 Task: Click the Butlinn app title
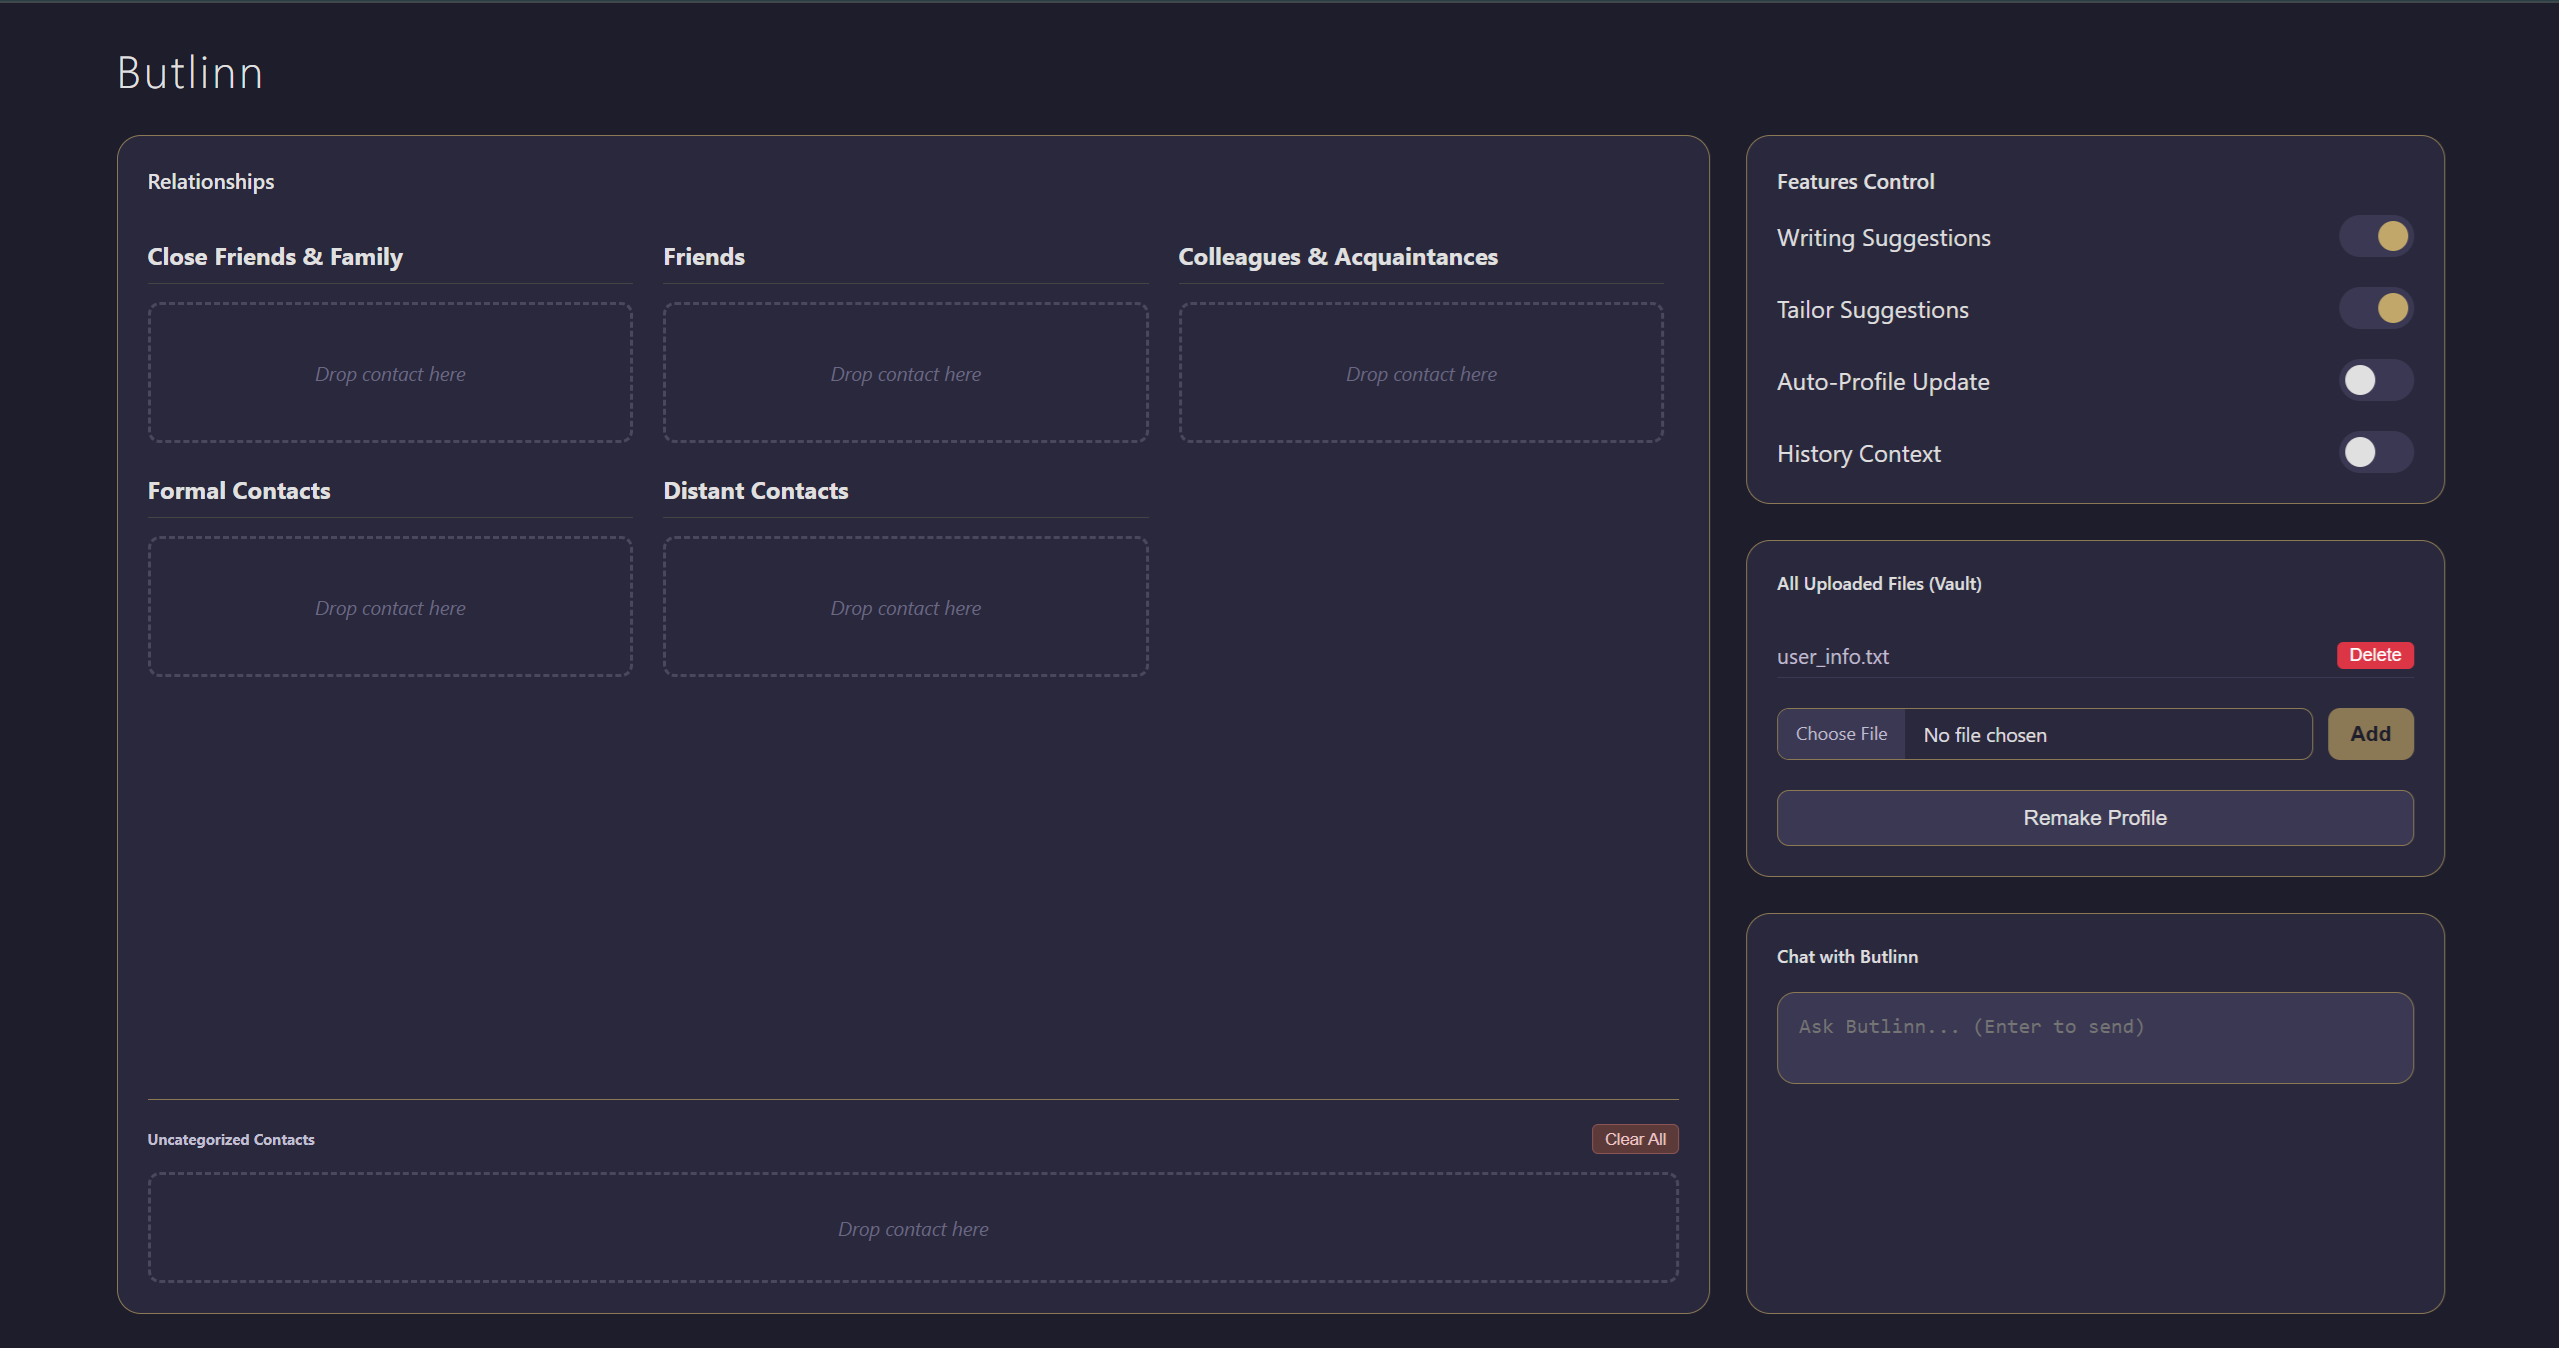pos(190,73)
